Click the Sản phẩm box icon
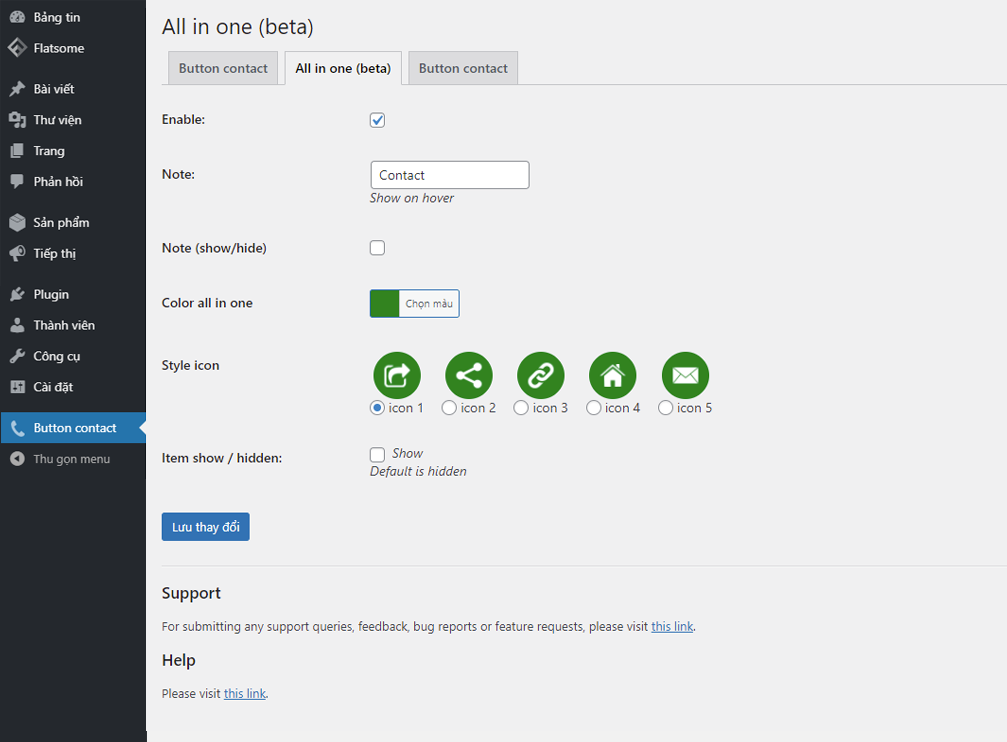1007x742 pixels. [17, 222]
